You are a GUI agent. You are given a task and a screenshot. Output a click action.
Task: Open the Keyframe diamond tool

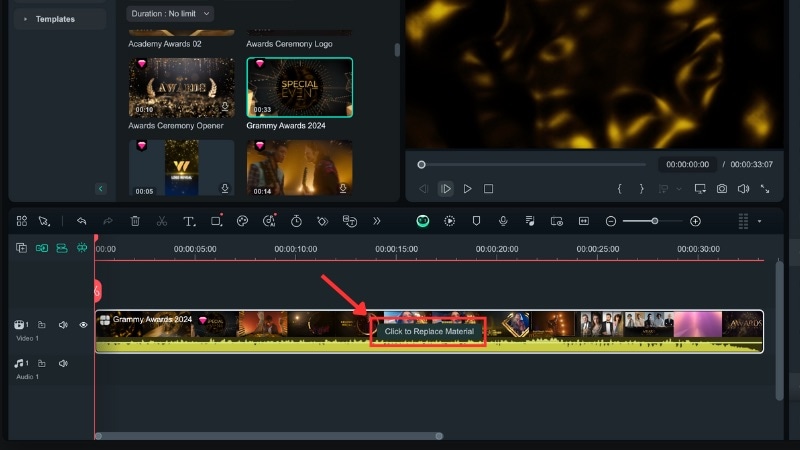click(x=322, y=221)
